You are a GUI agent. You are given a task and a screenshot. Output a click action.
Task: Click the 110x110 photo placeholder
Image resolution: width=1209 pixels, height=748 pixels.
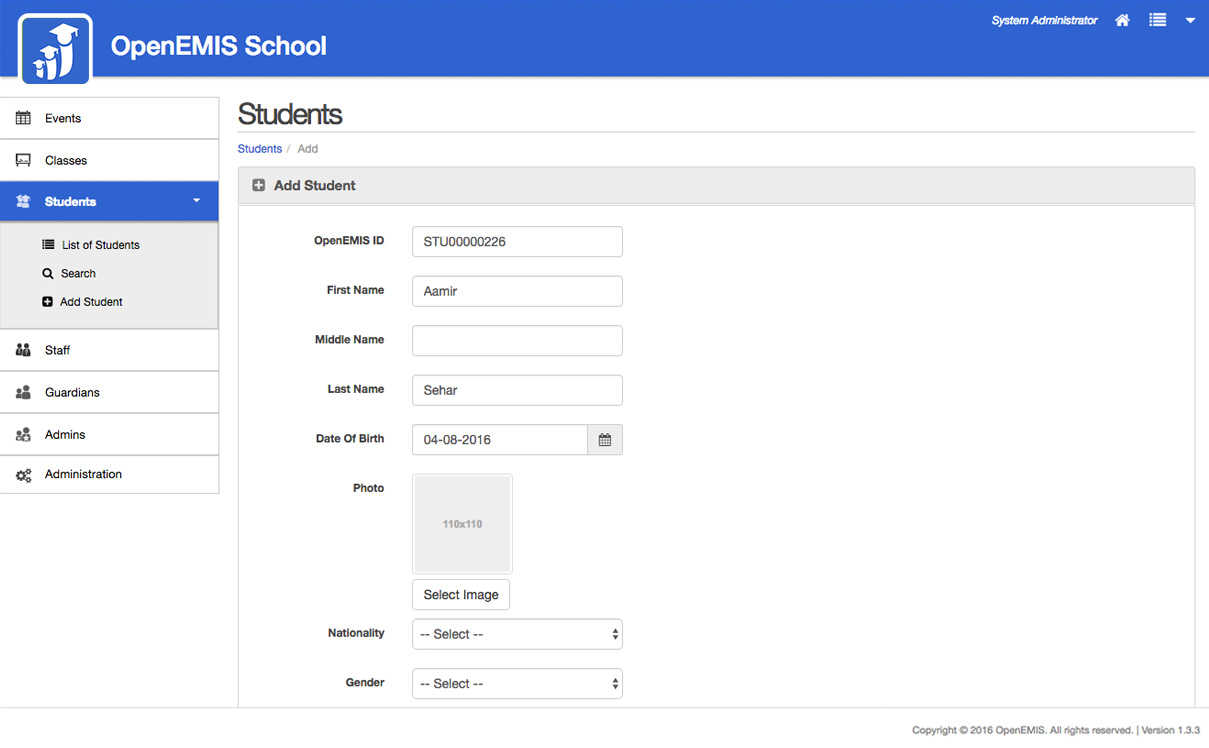pyautogui.click(x=462, y=524)
